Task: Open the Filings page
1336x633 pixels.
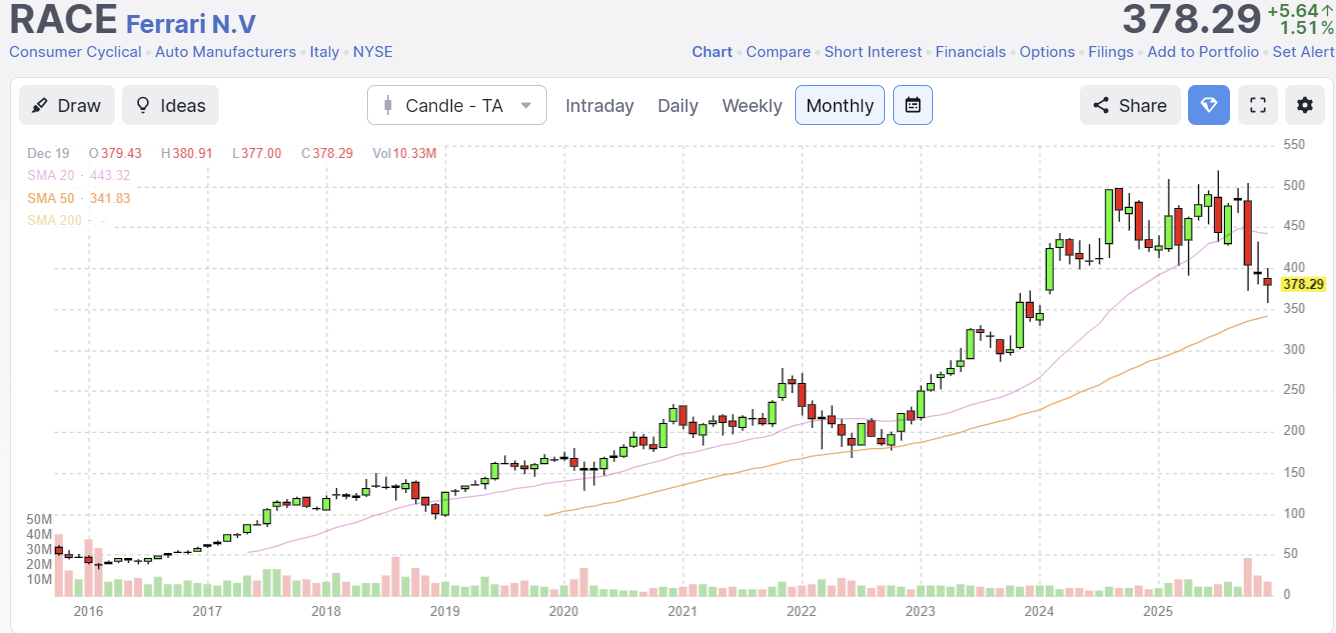Action: pos(1111,52)
